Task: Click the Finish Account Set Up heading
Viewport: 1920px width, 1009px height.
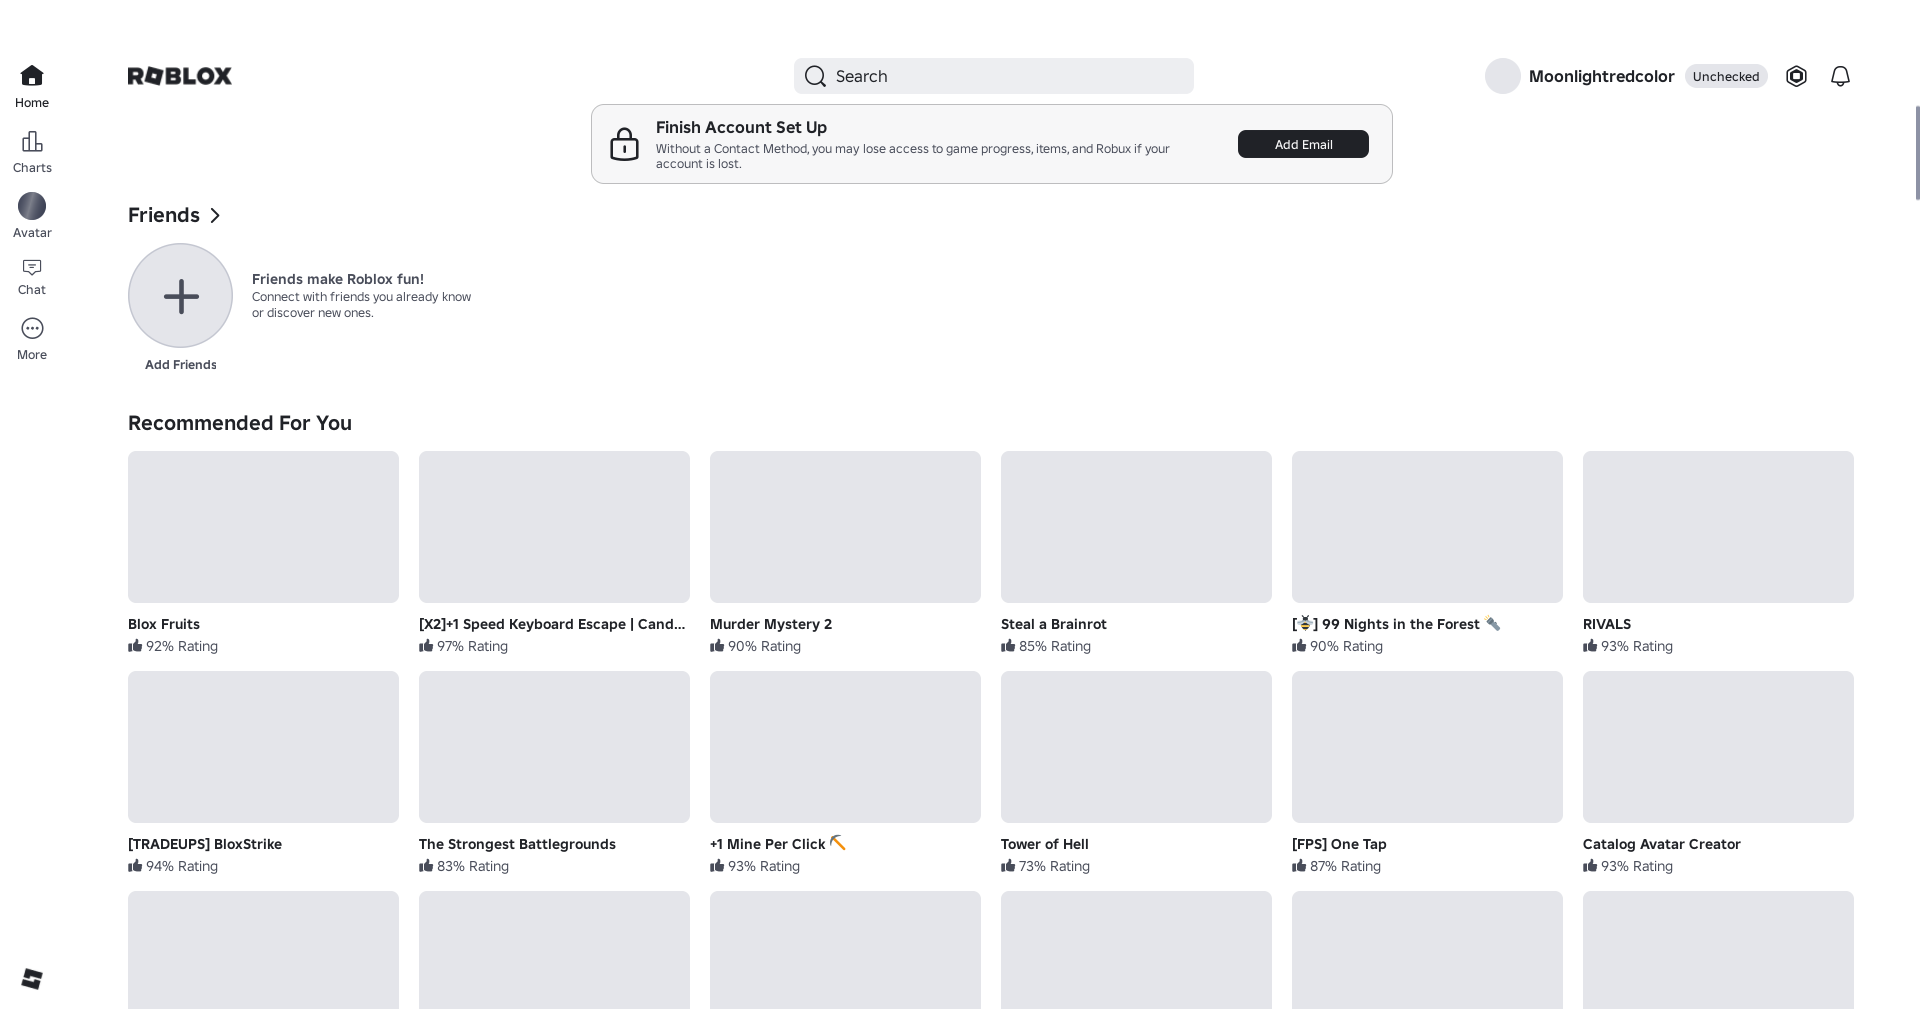Action: [x=741, y=127]
